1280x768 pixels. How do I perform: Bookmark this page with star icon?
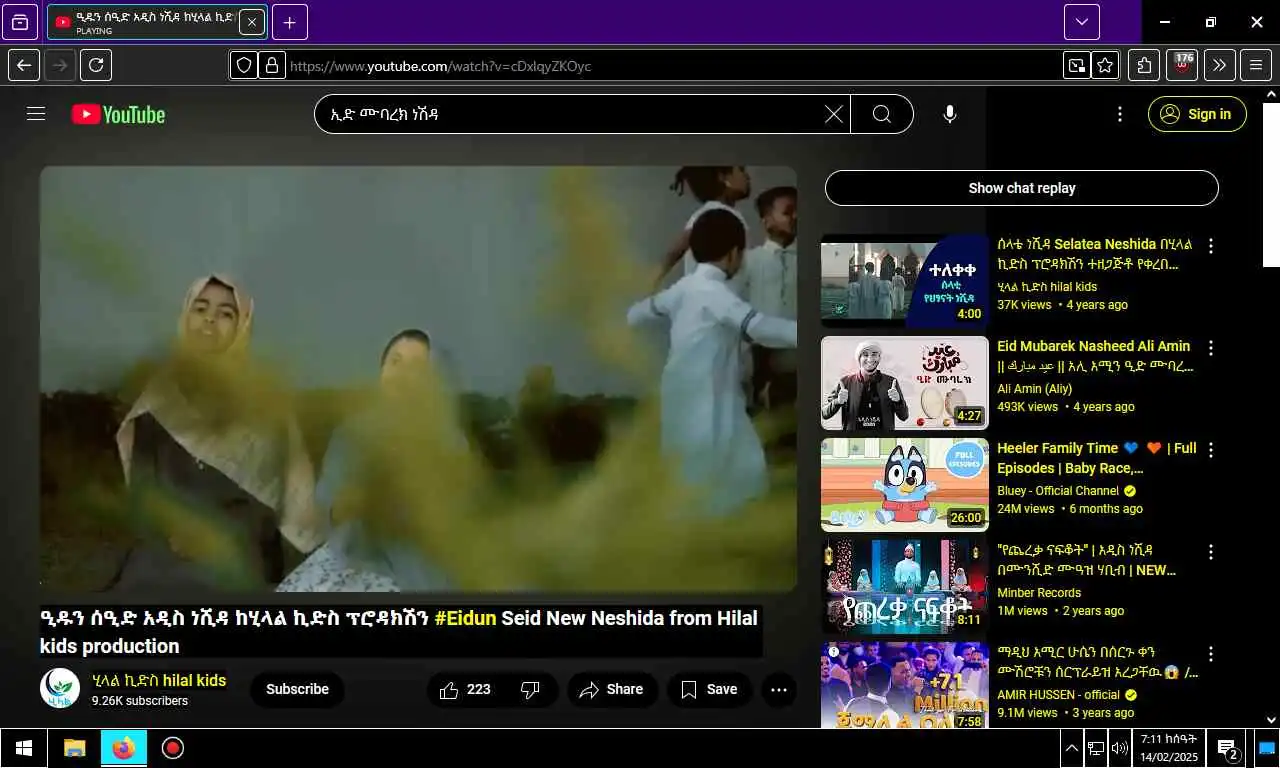1105,66
